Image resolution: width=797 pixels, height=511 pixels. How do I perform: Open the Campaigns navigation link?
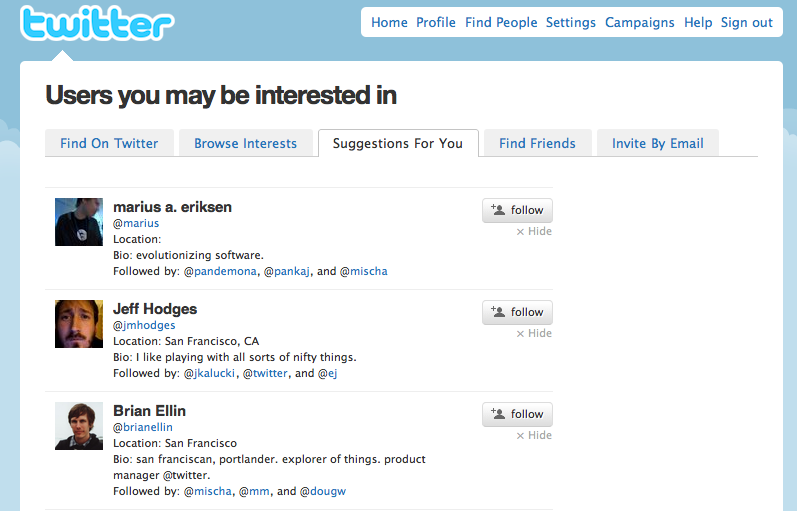click(x=640, y=22)
